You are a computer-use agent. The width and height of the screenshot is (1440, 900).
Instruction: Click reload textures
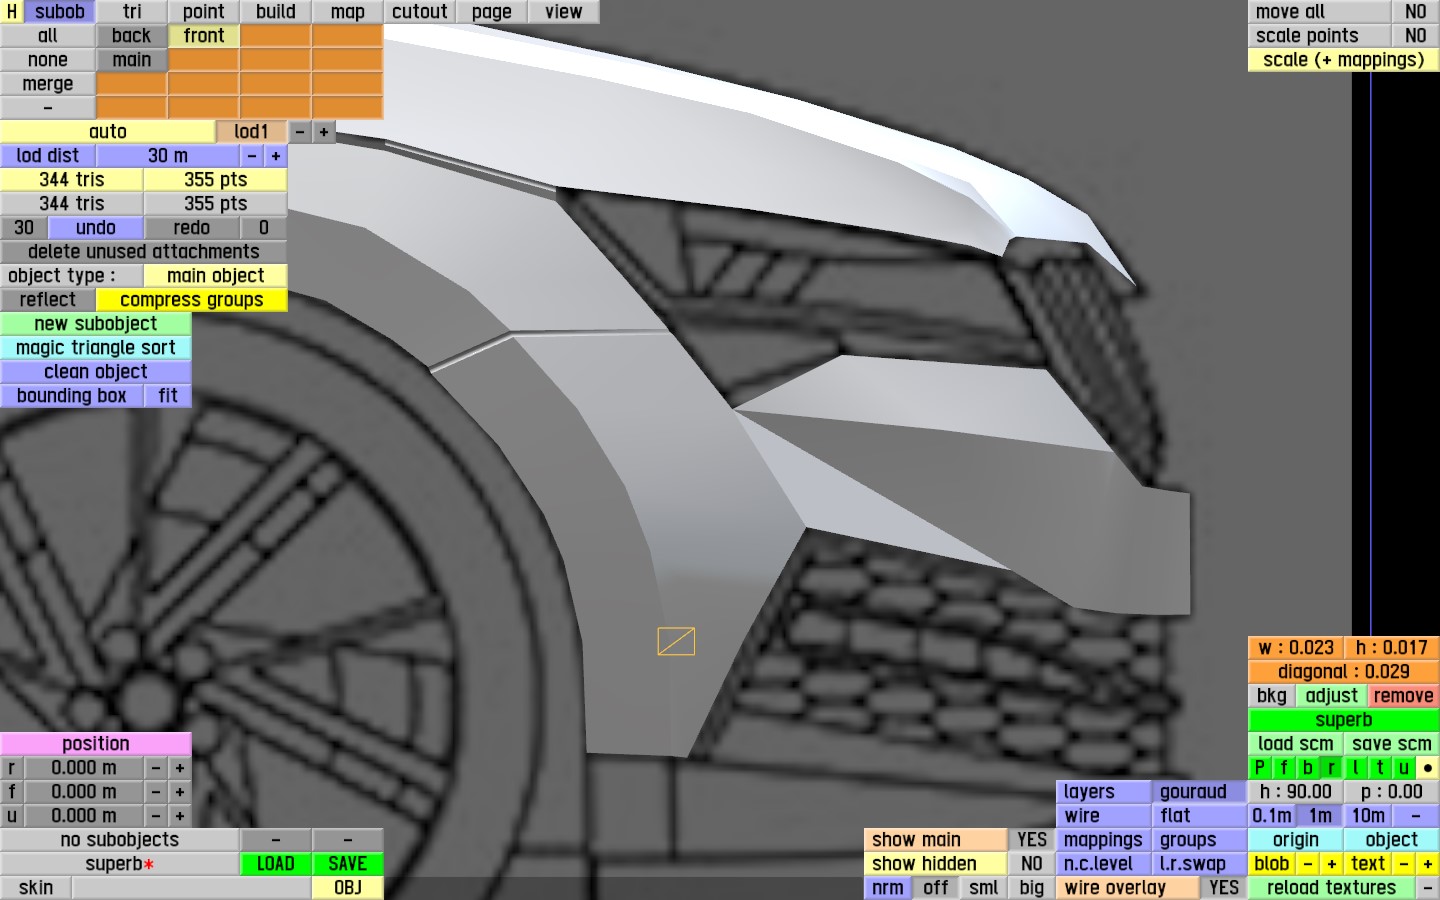(x=1332, y=888)
